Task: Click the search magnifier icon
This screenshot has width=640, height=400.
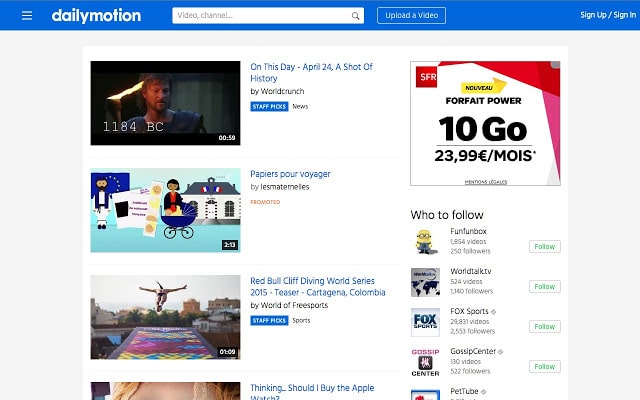Action: (x=355, y=16)
